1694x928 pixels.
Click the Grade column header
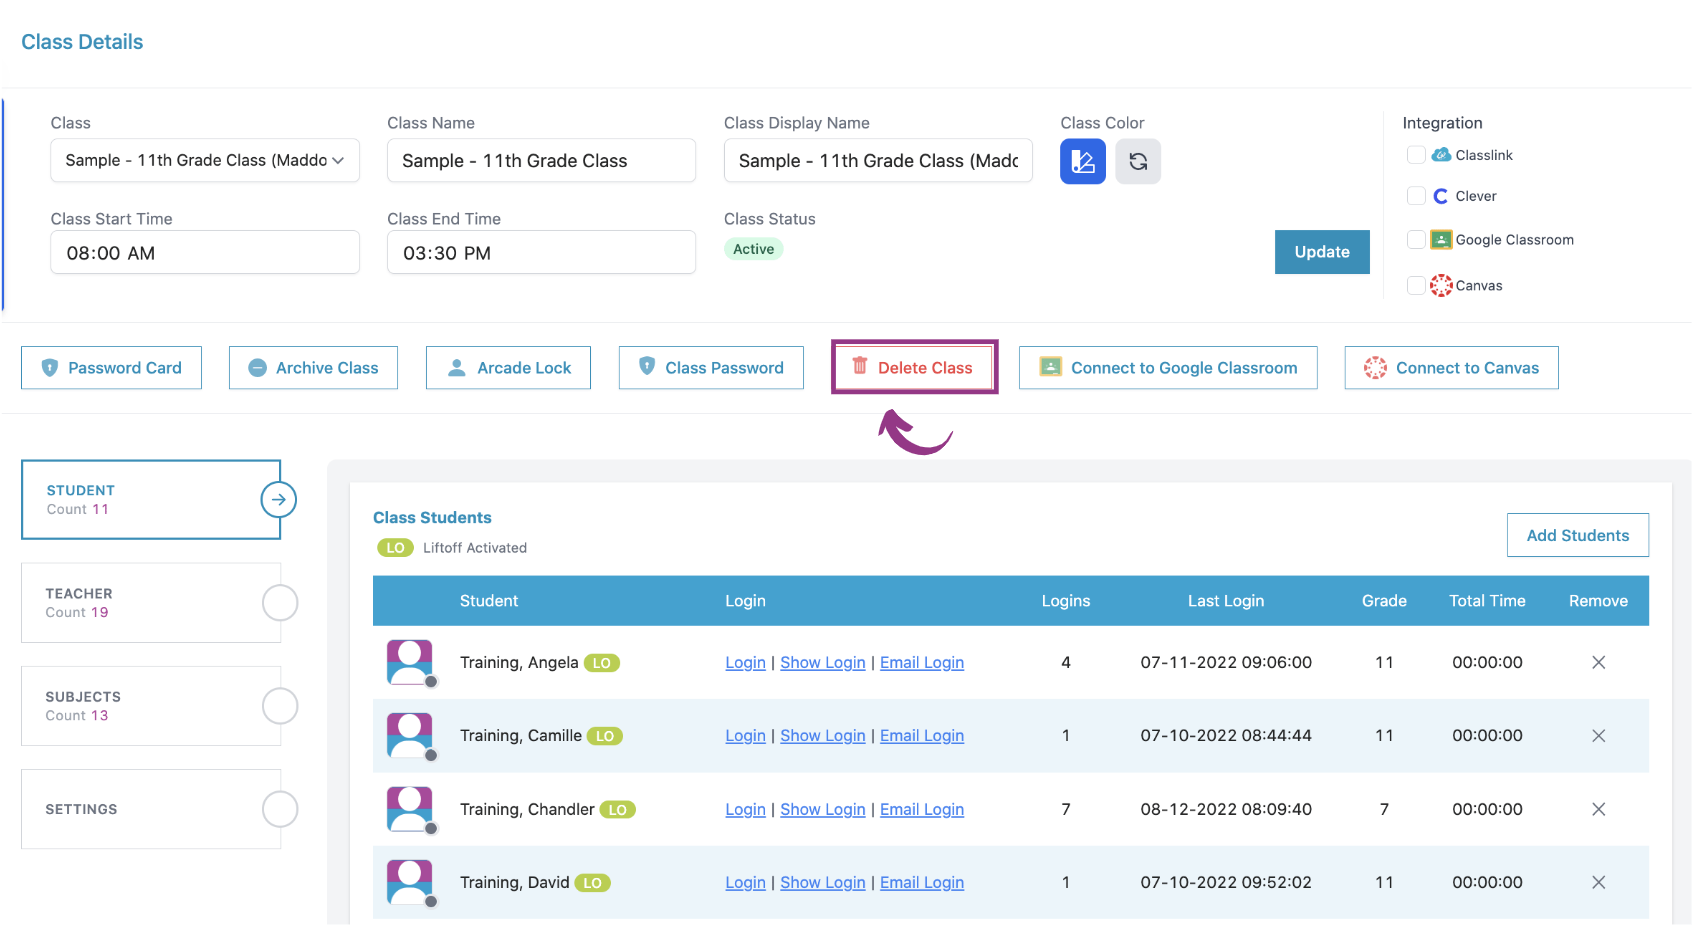click(x=1384, y=601)
